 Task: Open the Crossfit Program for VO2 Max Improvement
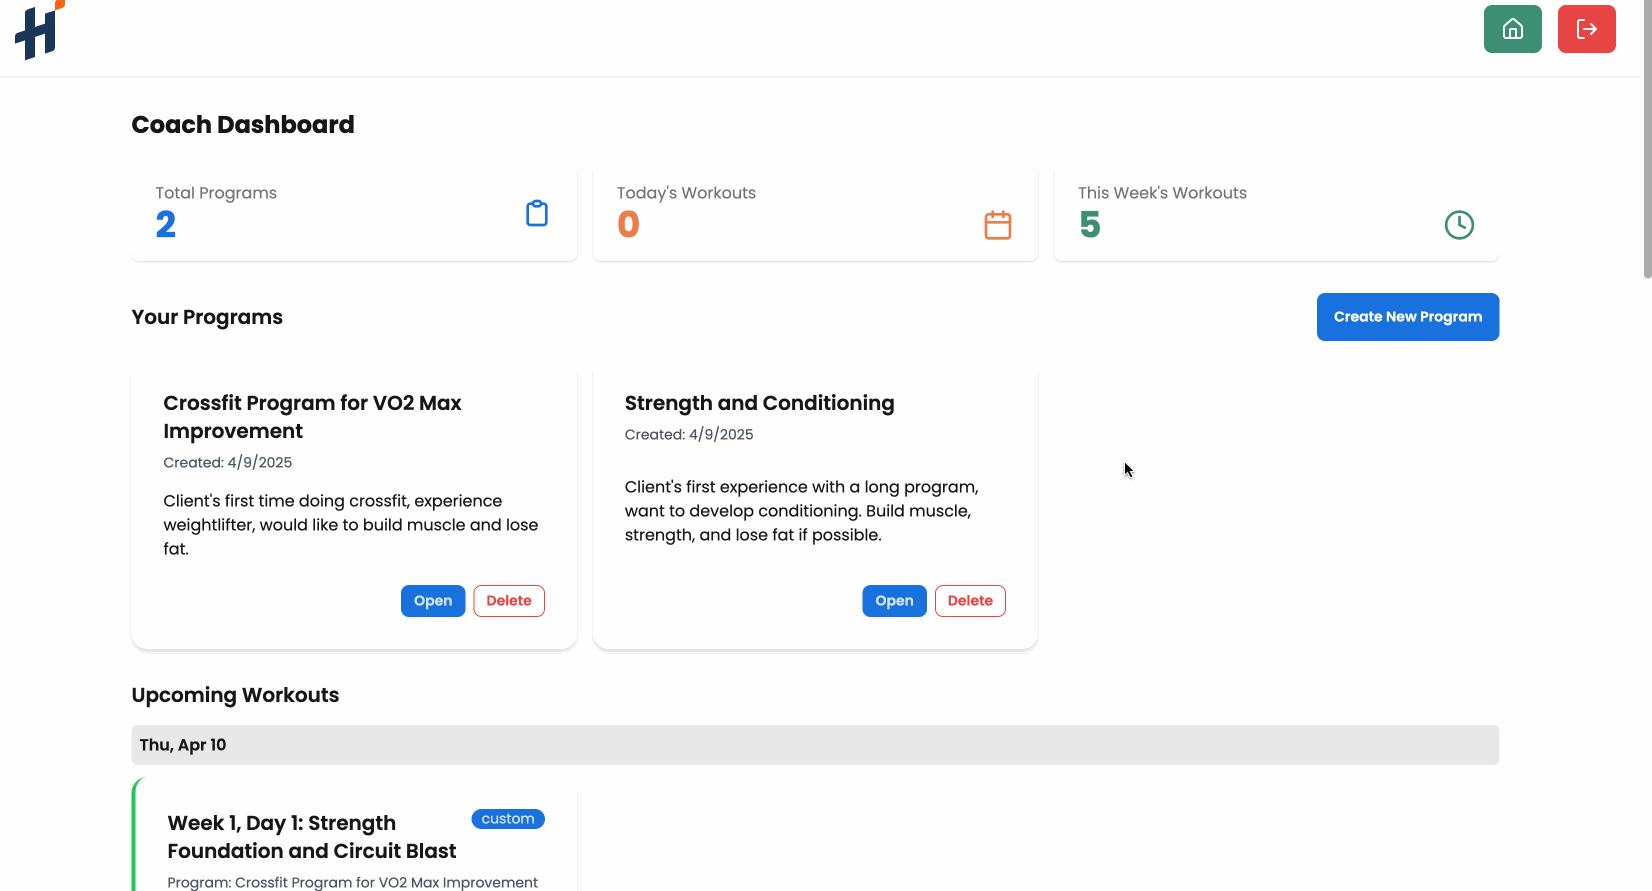point(433,600)
